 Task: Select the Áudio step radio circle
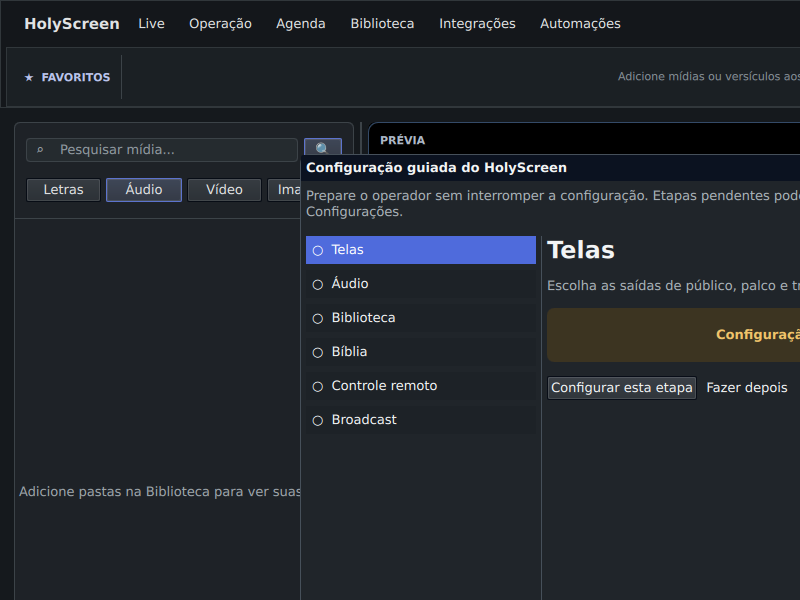click(318, 285)
